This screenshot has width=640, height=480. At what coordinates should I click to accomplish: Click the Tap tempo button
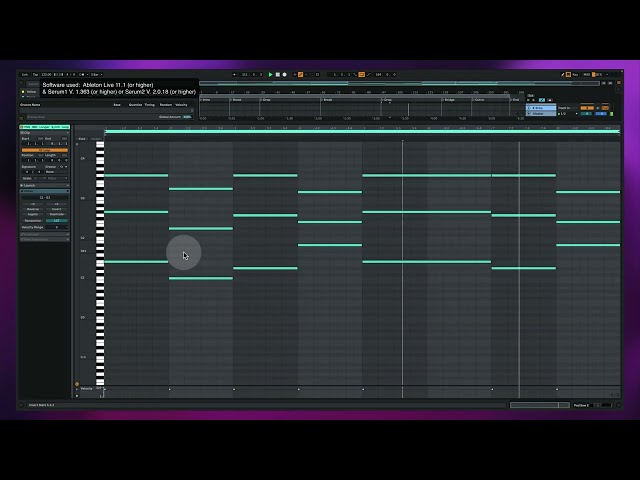coord(36,75)
